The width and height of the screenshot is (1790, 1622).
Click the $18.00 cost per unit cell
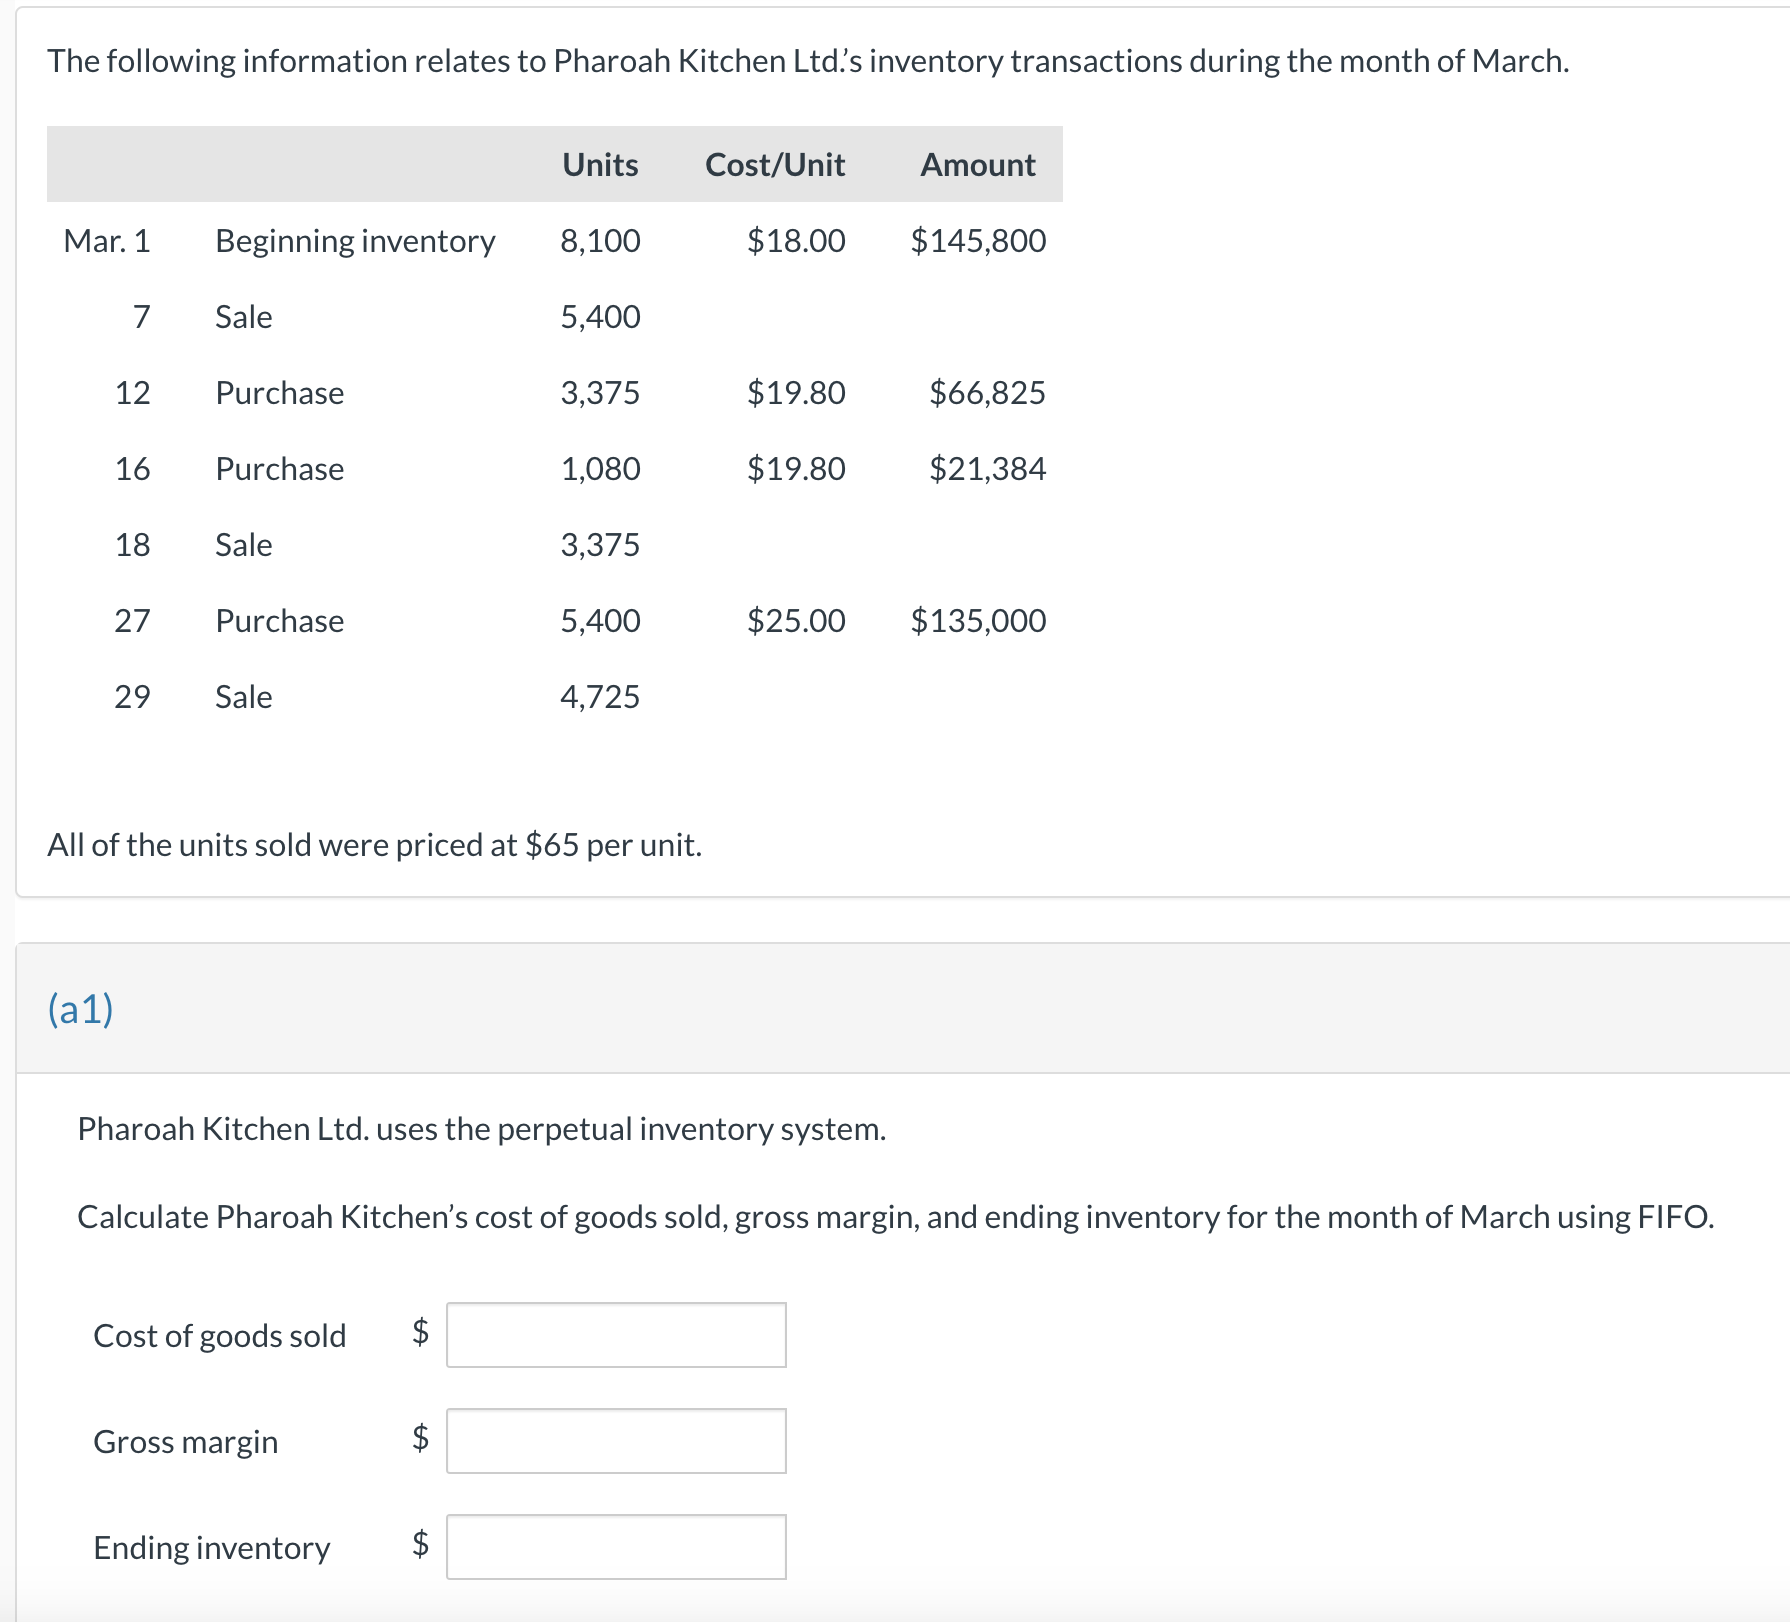(x=796, y=240)
